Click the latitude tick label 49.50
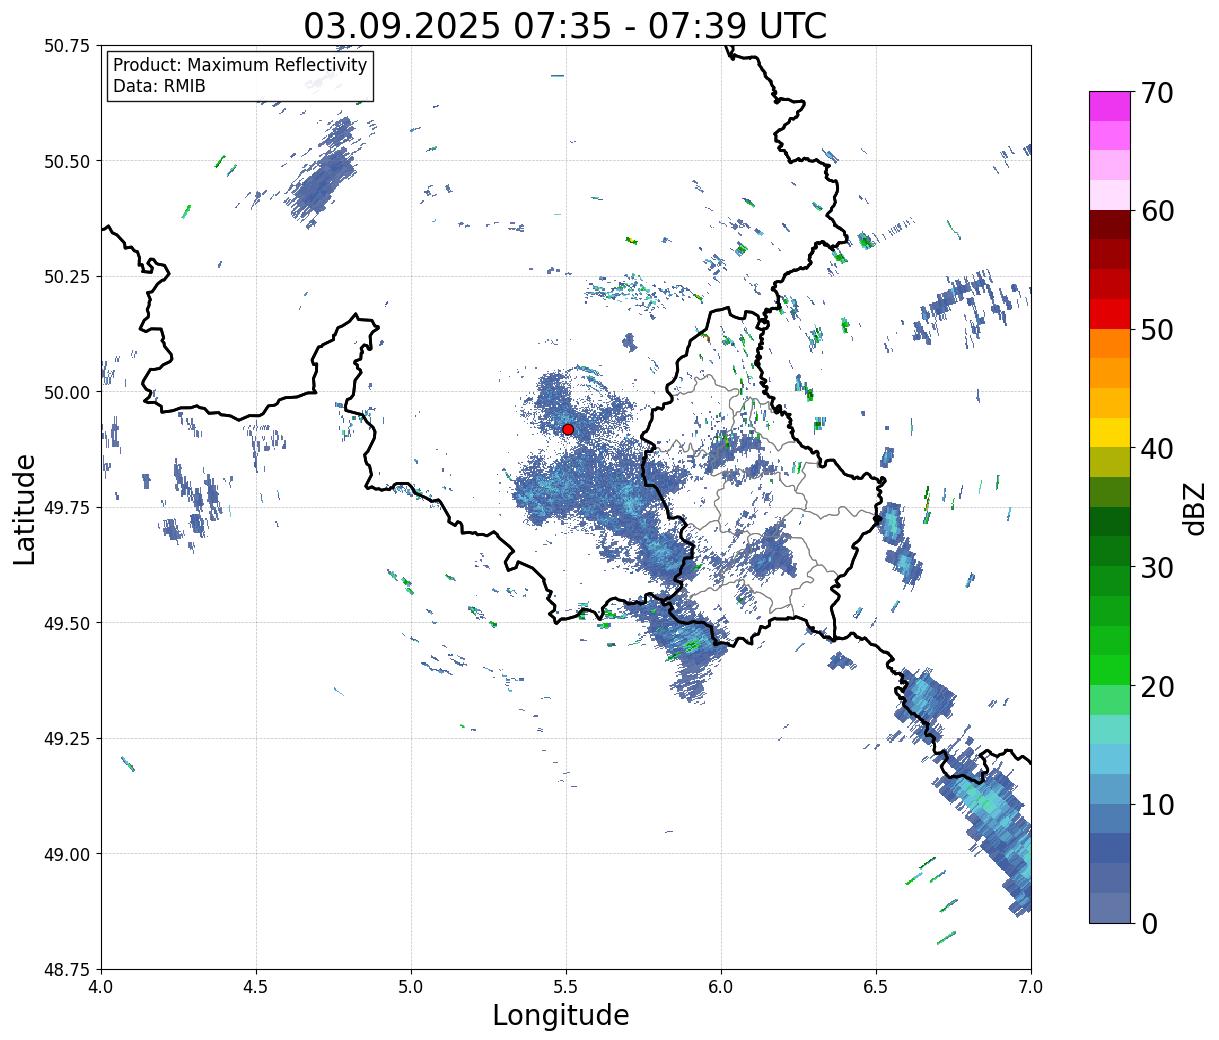 [67, 623]
